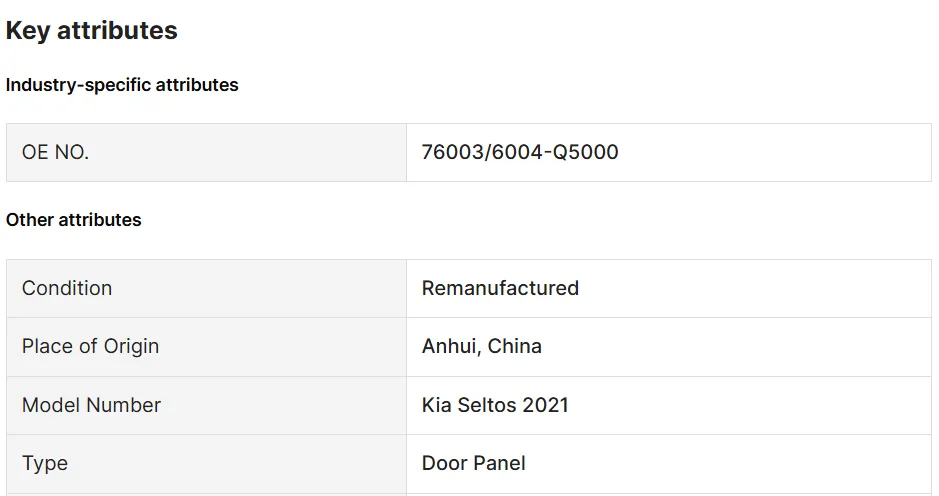Click the word "Place" in the origin label
This screenshot has height=496, width=939.
[x=47, y=346]
